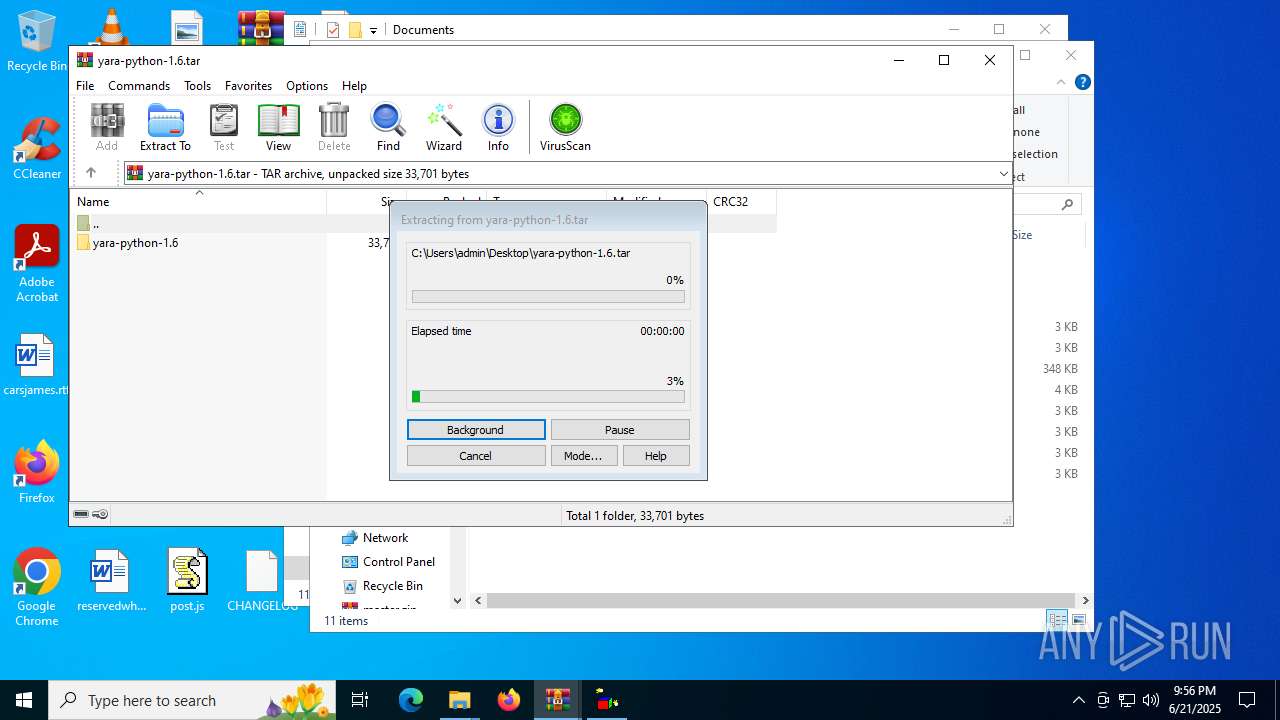Open the View toolbar icon
This screenshot has width=1280, height=720.
[x=278, y=127]
